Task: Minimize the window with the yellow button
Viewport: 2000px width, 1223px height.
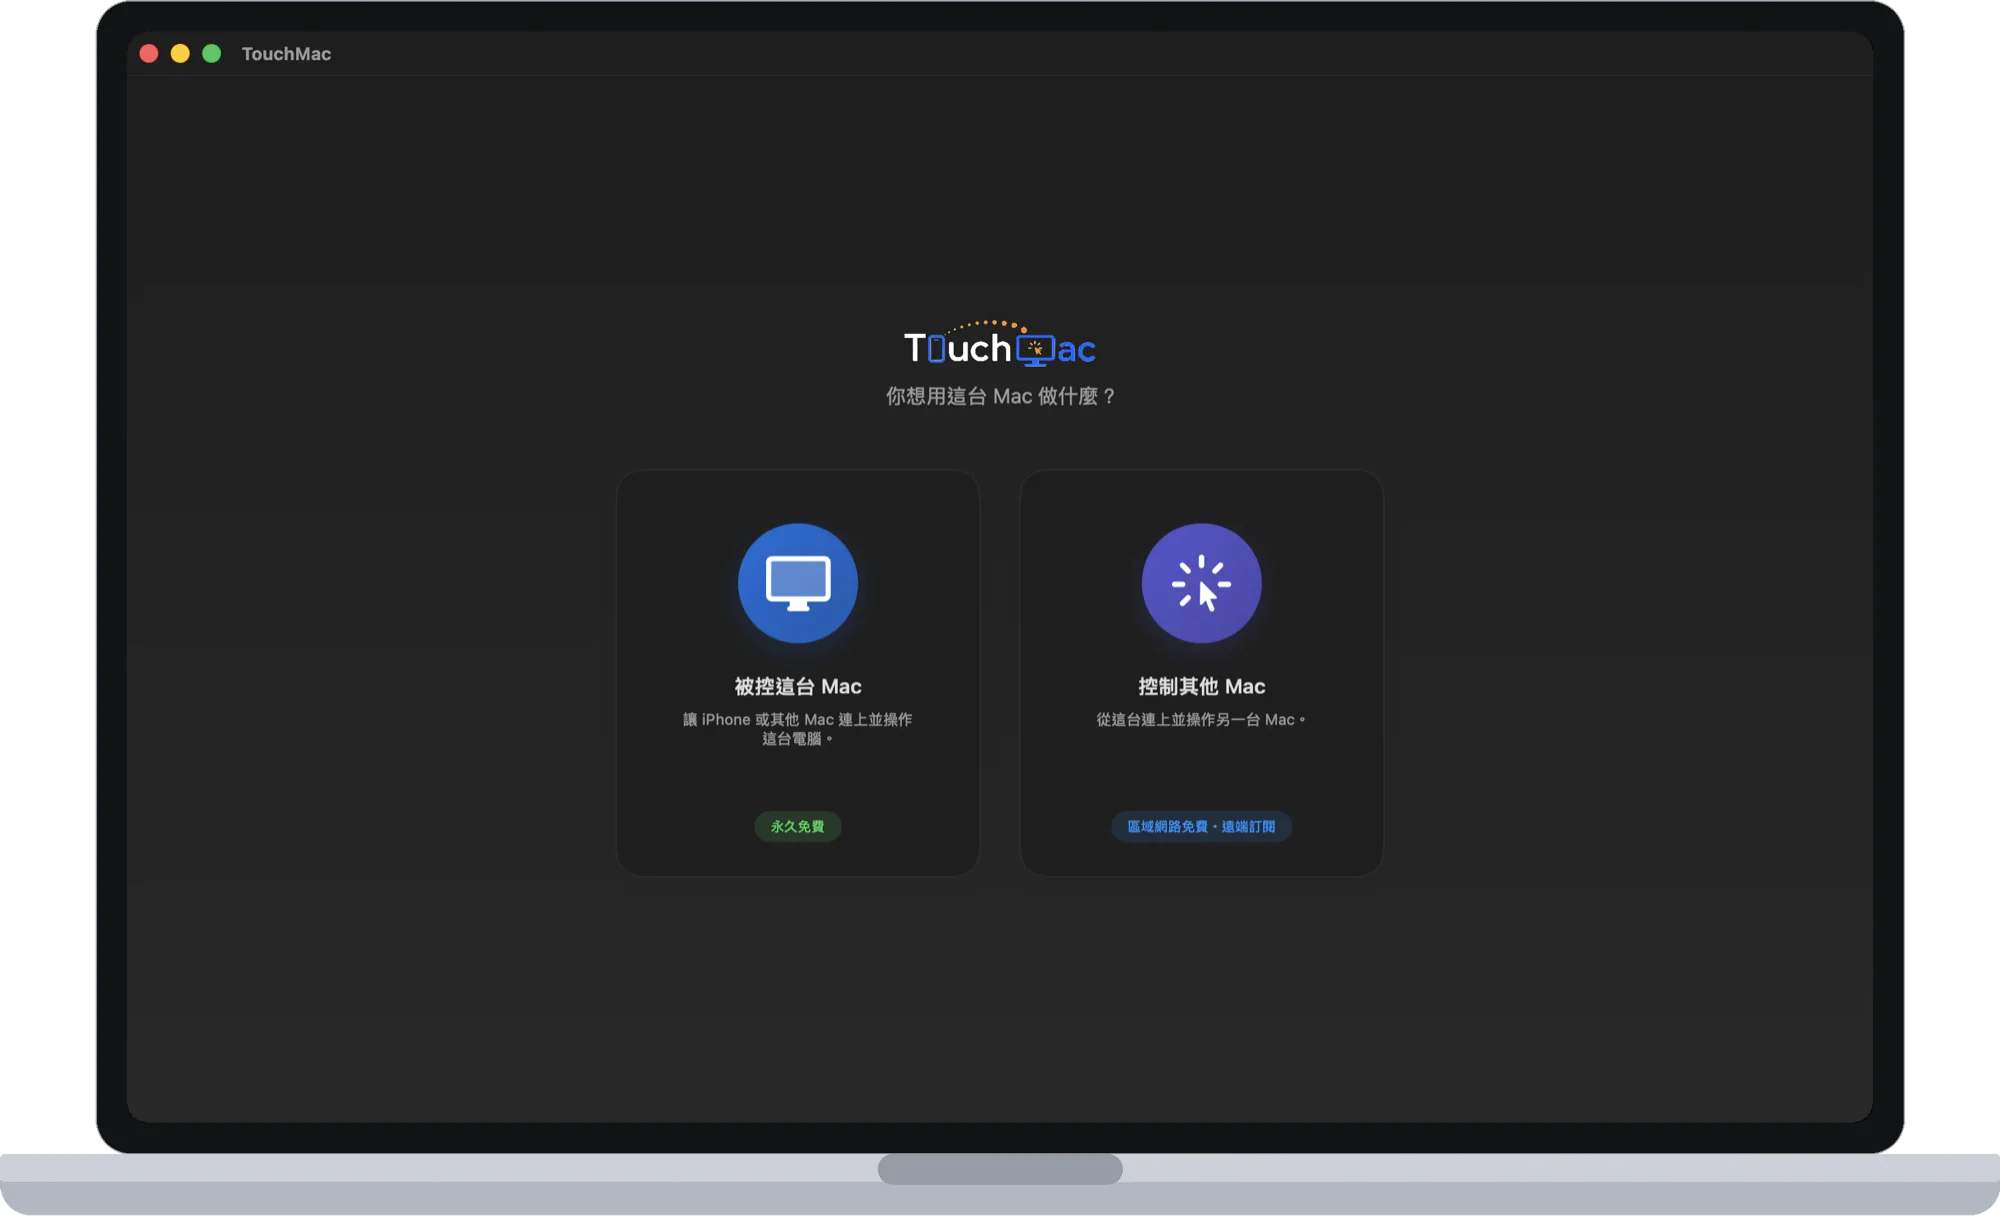Action: pyautogui.click(x=180, y=54)
